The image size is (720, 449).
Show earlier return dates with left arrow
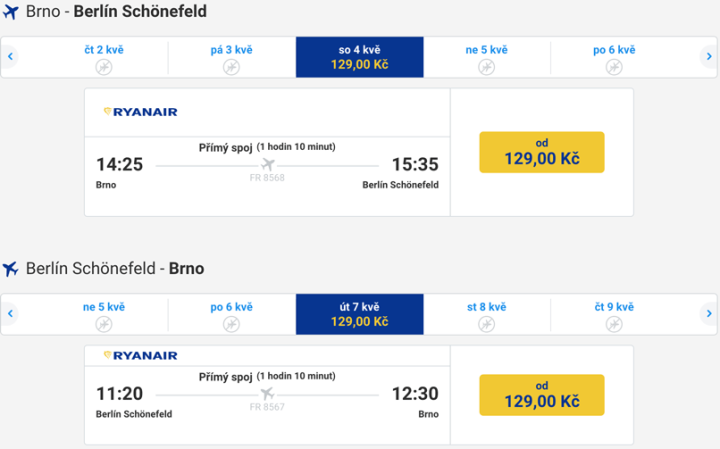pos(10,314)
